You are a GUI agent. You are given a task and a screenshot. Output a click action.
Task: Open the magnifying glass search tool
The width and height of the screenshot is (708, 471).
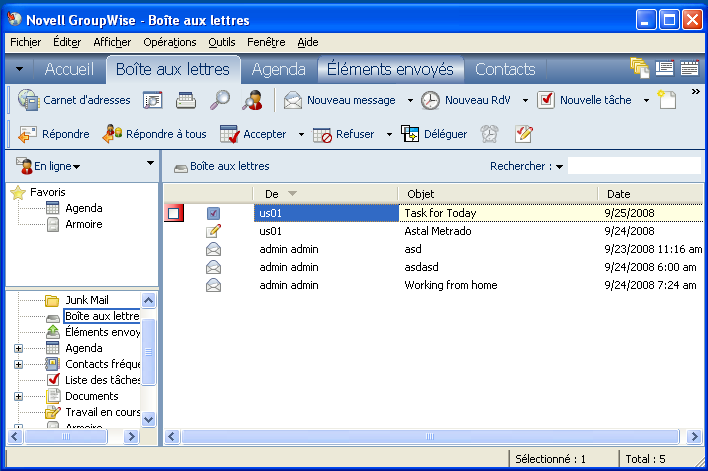[x=220, y=100]
